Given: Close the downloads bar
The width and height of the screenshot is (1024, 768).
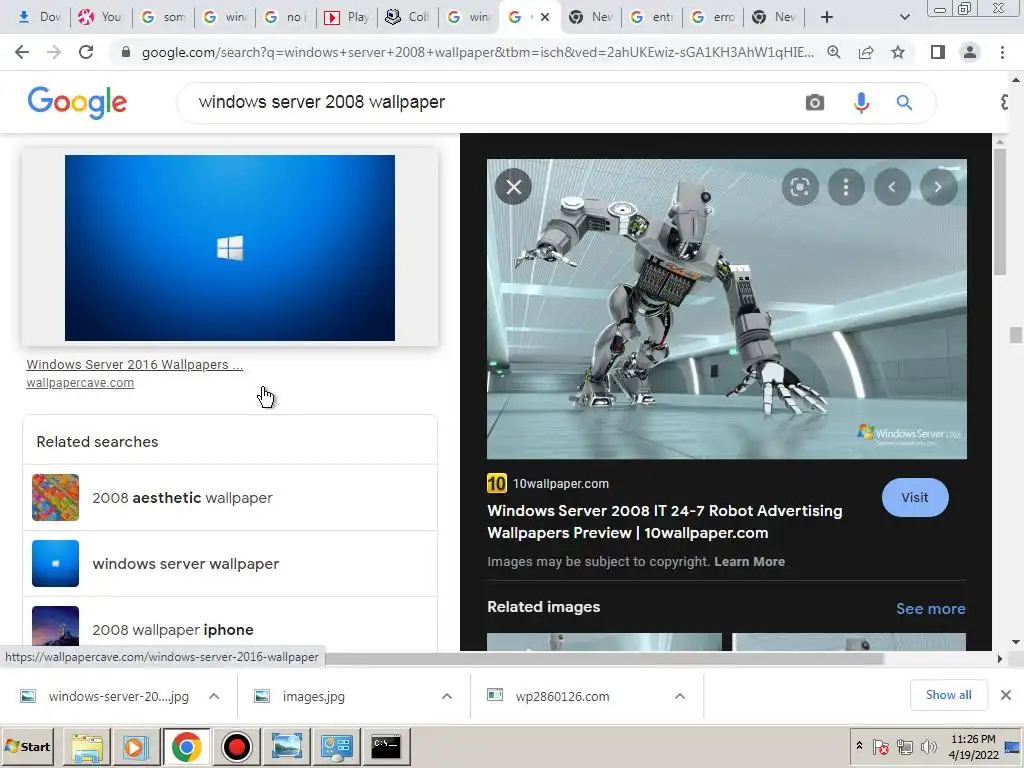Looking at the screenshot, I should tap(1006, 695).
